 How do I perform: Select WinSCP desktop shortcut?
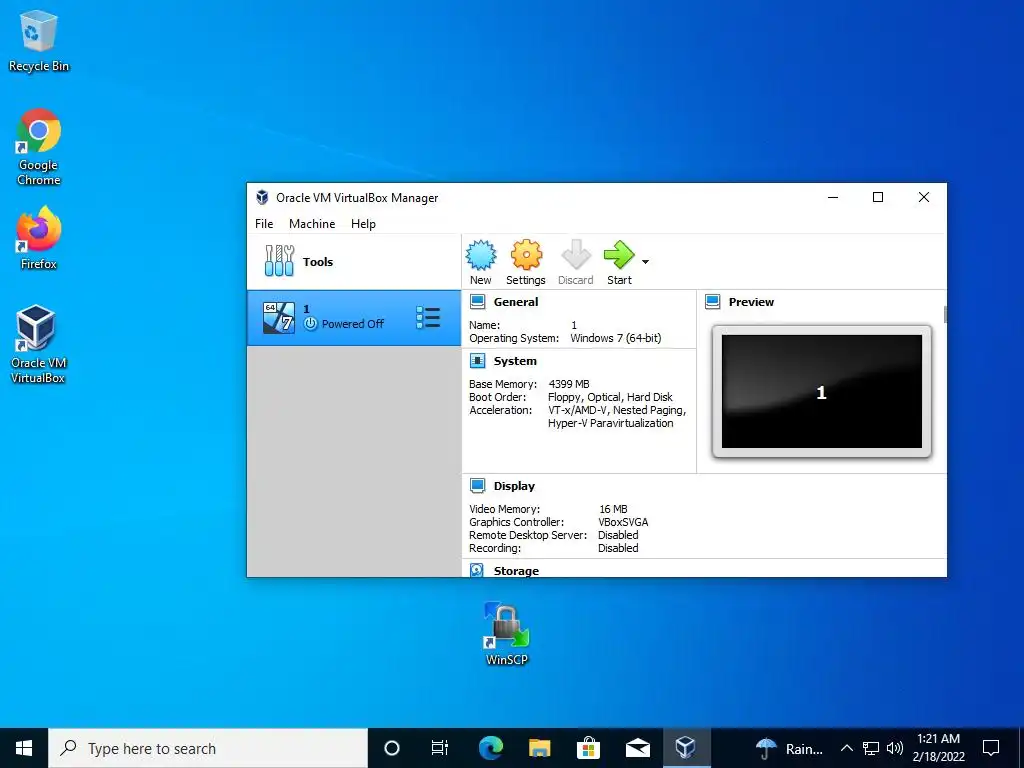coord(507,634)
